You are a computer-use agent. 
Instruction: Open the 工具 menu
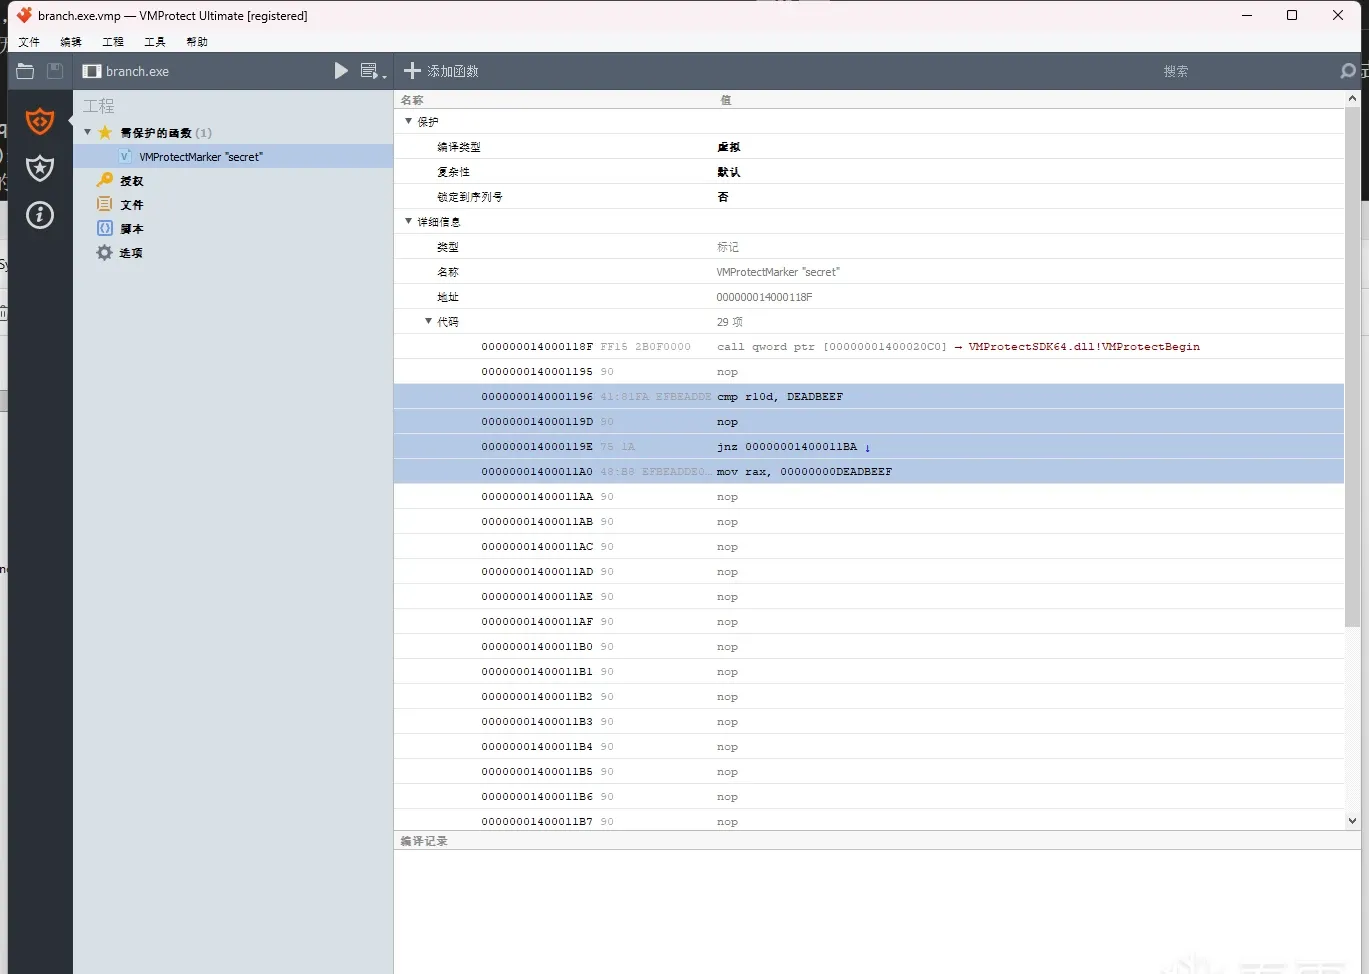point(155,42)
